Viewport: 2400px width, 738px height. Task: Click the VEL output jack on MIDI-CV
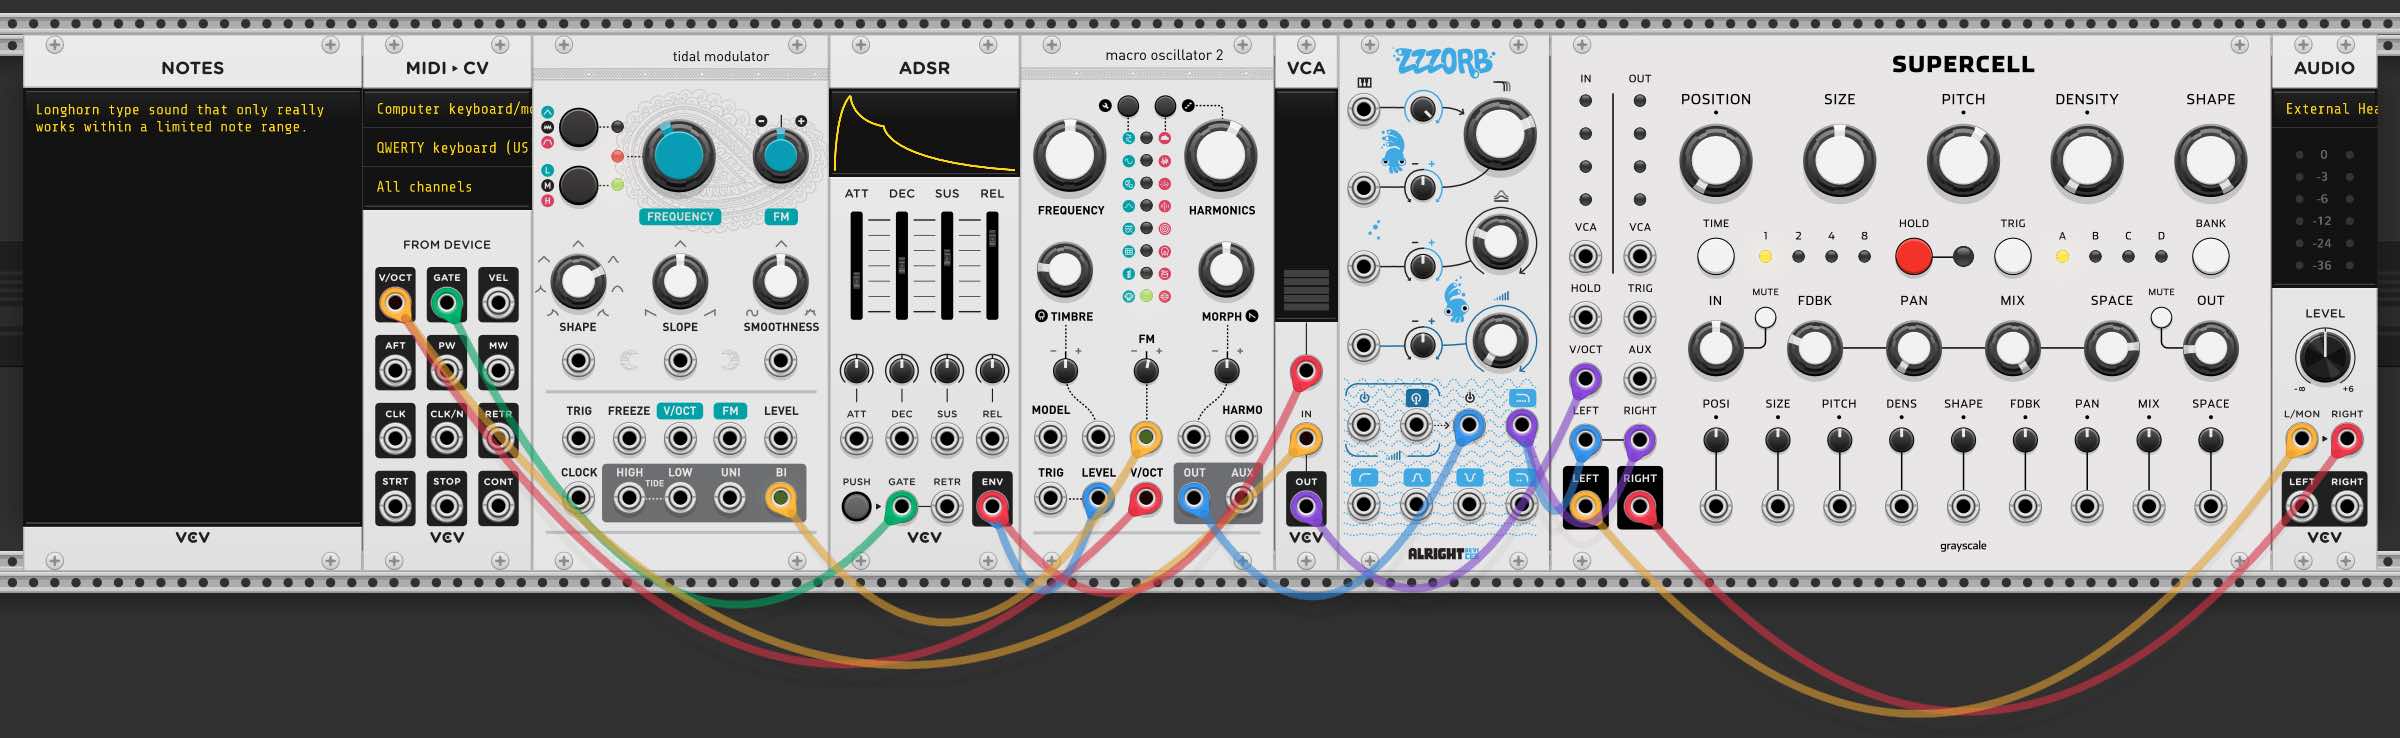498,303
